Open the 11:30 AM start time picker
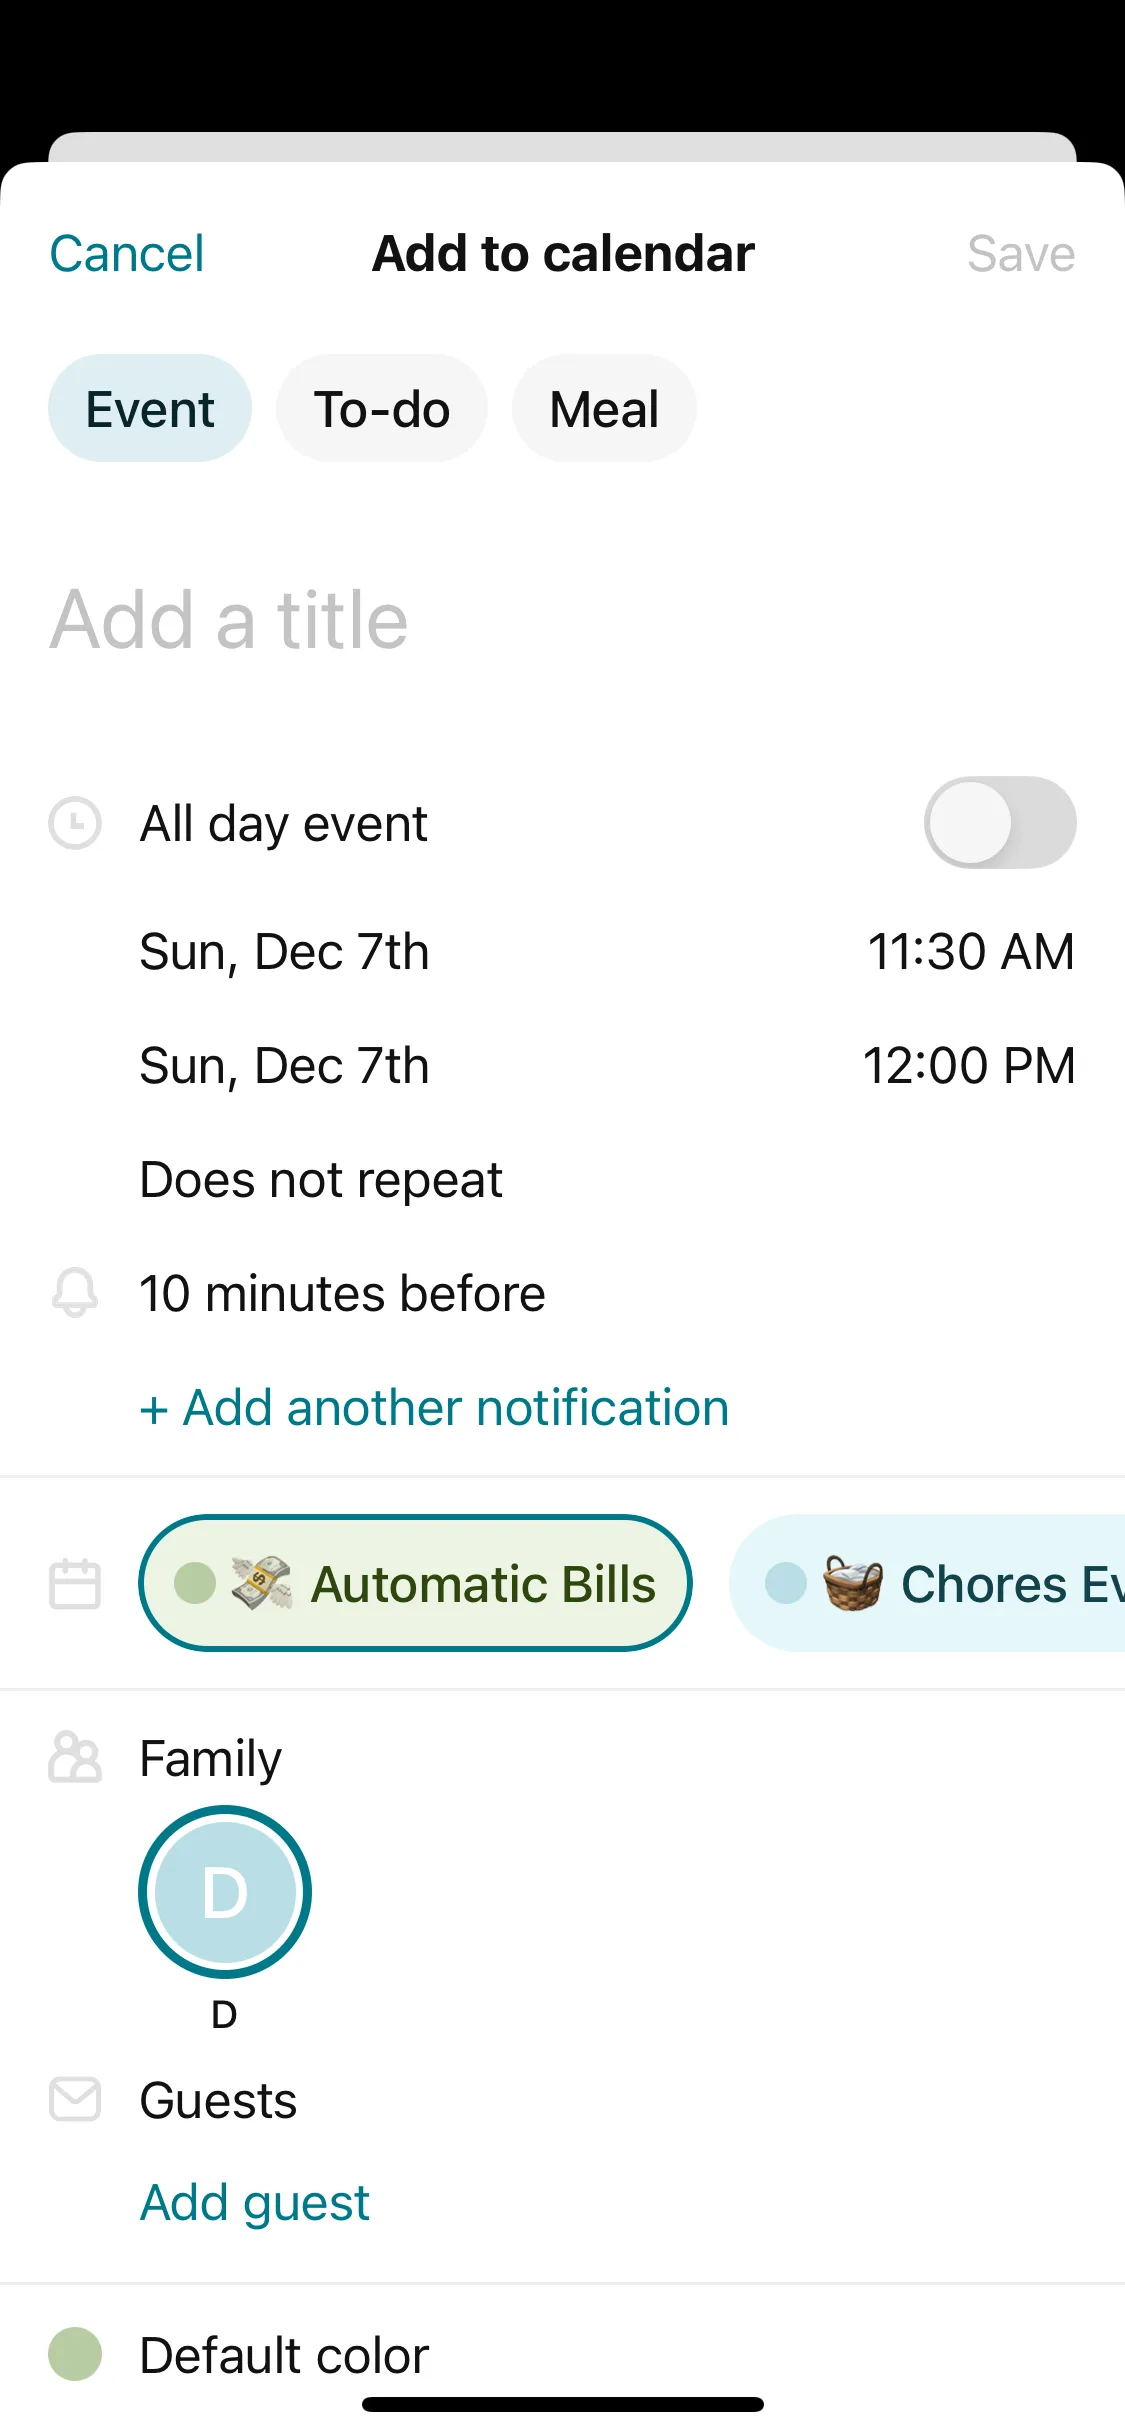The width and height of the screenshot is (1125, 2436). (970, 952)
